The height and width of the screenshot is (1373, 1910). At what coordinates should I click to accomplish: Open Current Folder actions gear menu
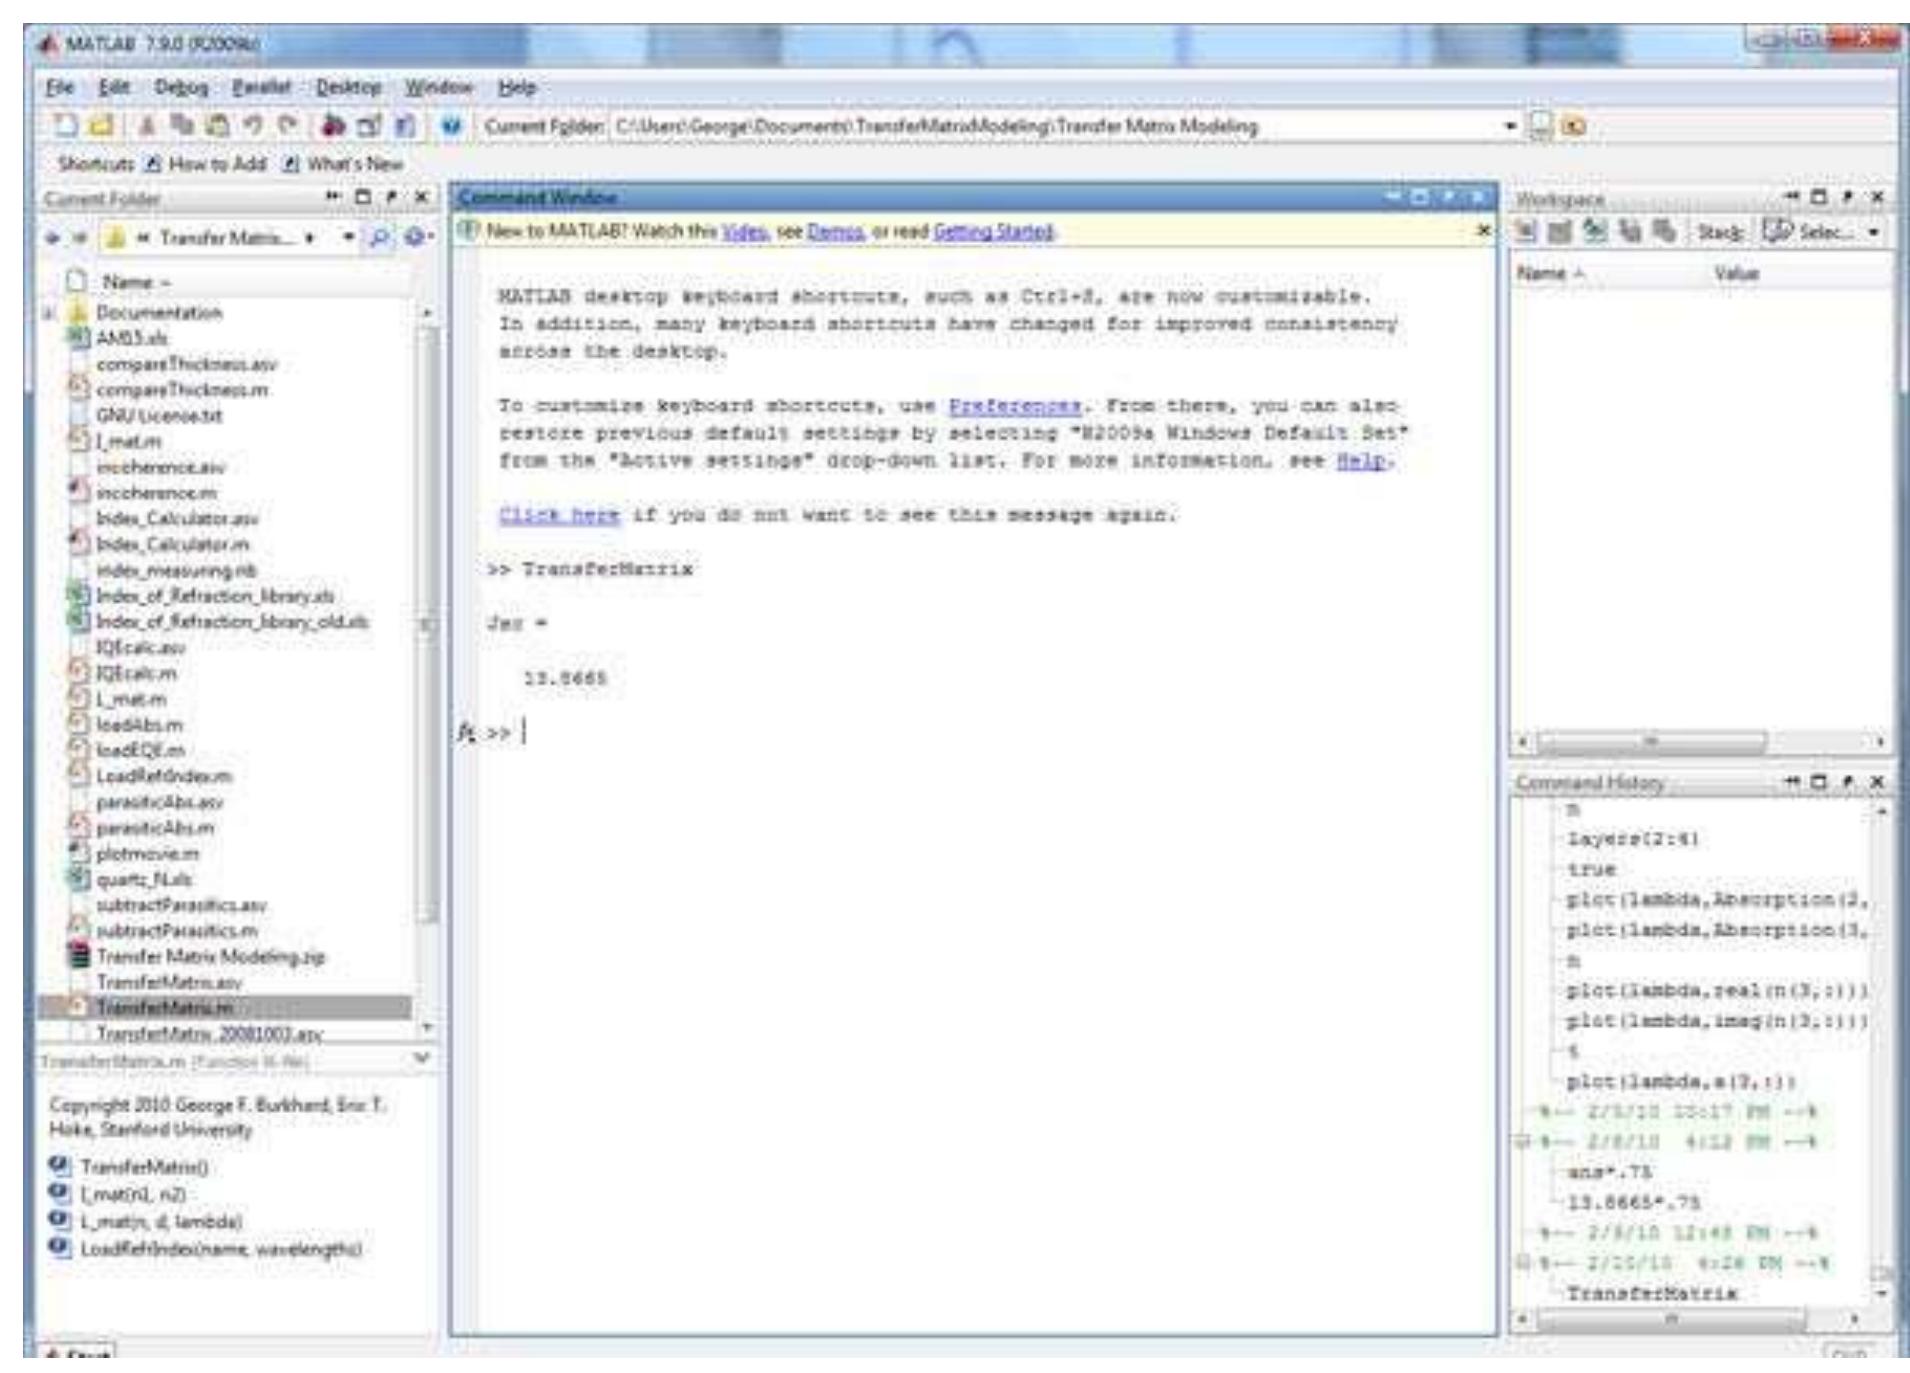coord(418,237)
